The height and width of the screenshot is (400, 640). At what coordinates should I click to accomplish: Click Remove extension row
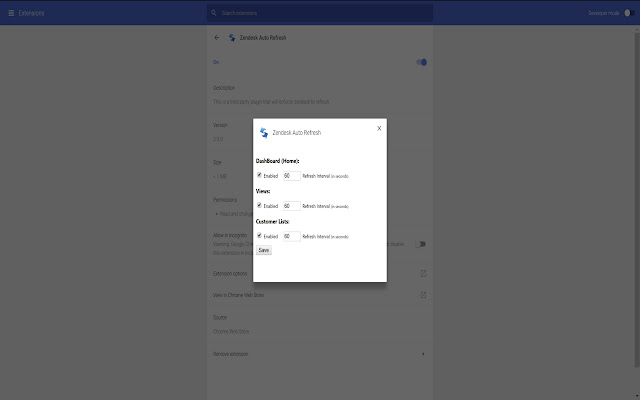[x=320, y=354]
